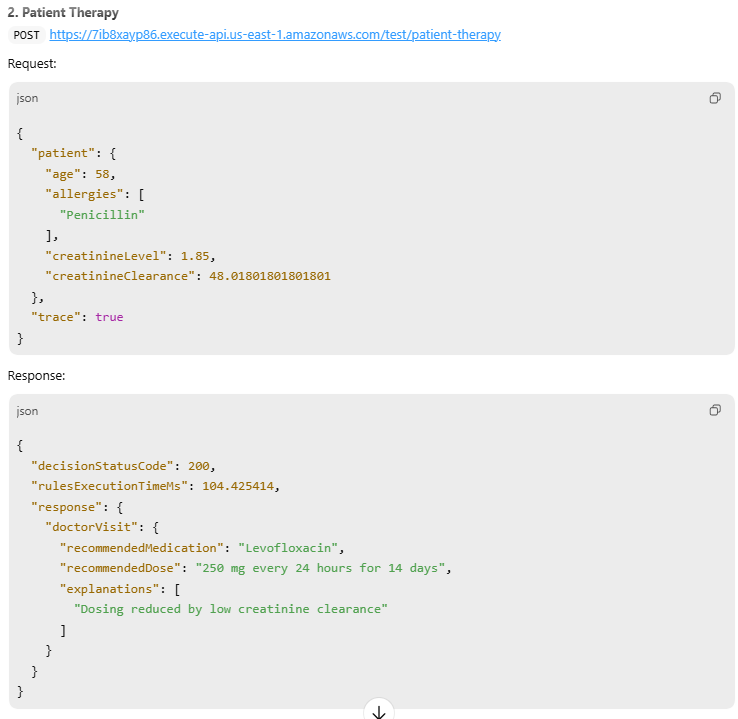Click the trace value "true"
Screen dimensions: 738x719
pyautogui.click(x=110, y=317)
